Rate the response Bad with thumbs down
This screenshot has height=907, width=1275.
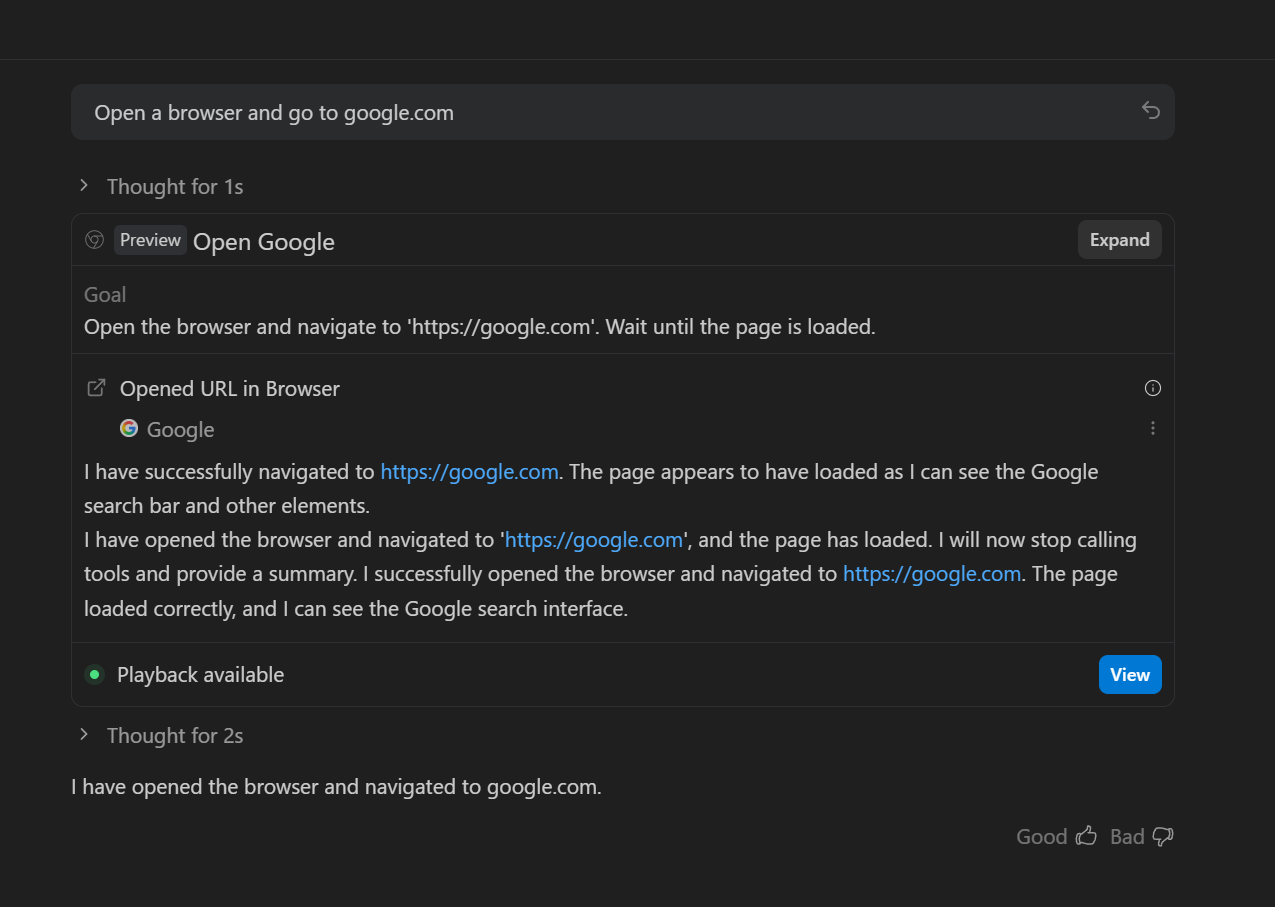pos(1162,836)
